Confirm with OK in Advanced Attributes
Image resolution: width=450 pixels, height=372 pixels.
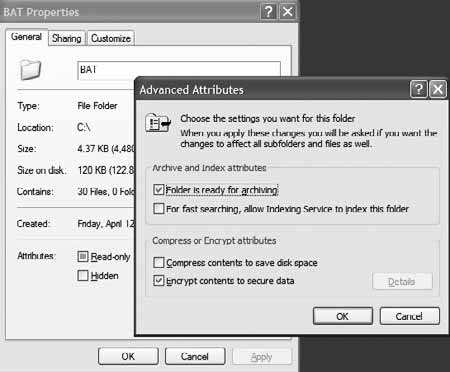click(343, 316)
